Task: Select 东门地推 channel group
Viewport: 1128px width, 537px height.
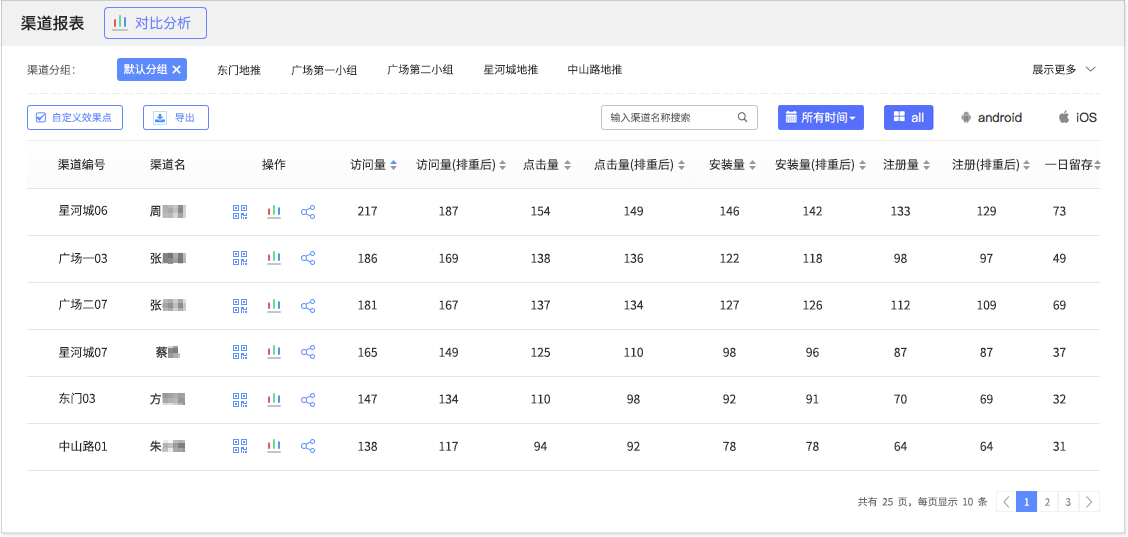Action: pos(239,70)
